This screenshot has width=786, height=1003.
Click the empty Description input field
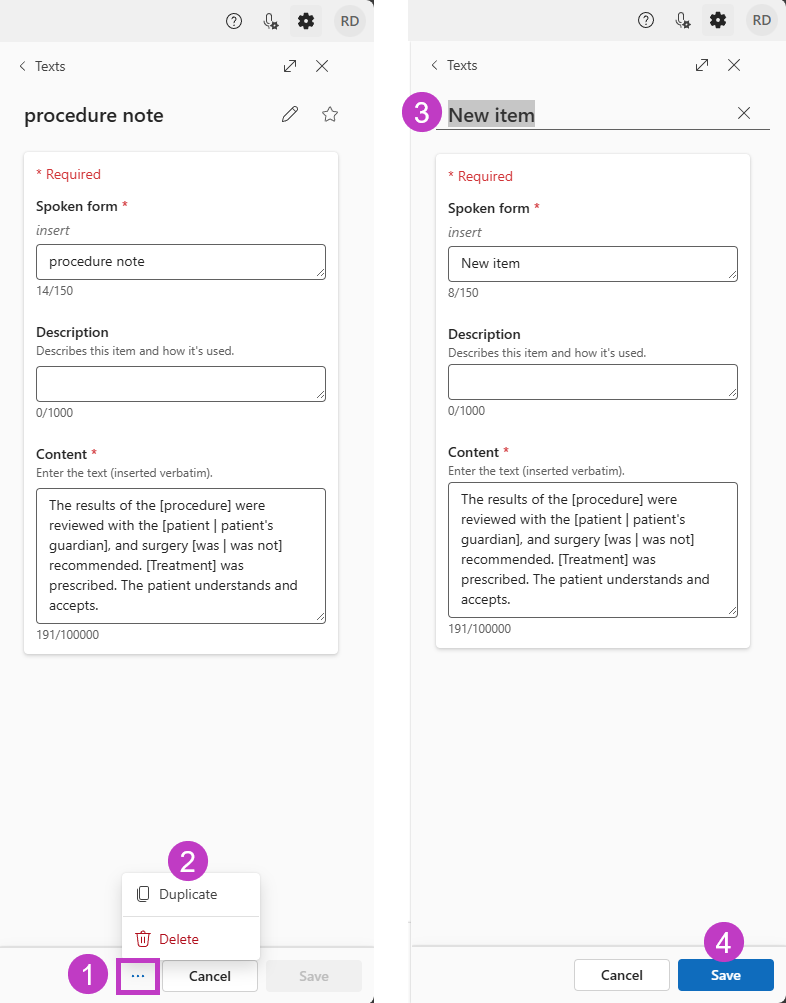click(180, 383)
